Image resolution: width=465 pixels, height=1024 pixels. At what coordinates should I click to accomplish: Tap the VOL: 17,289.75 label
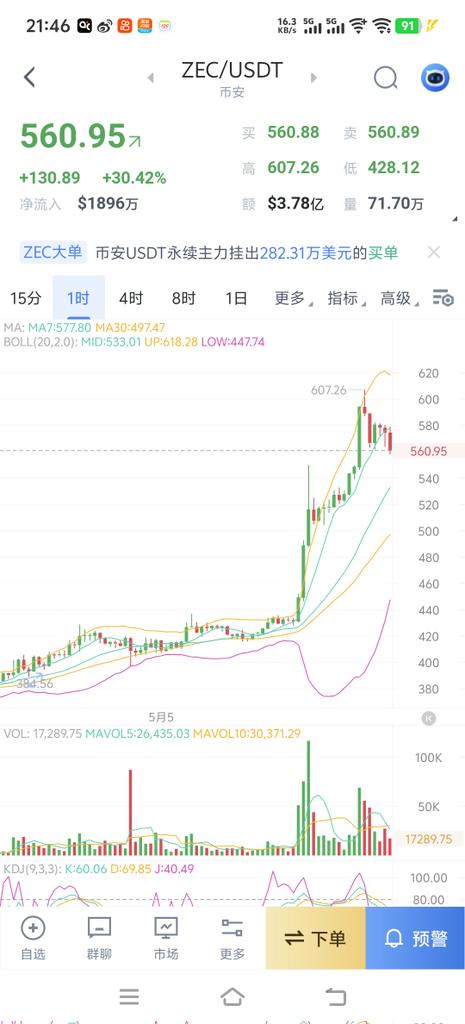43,733
